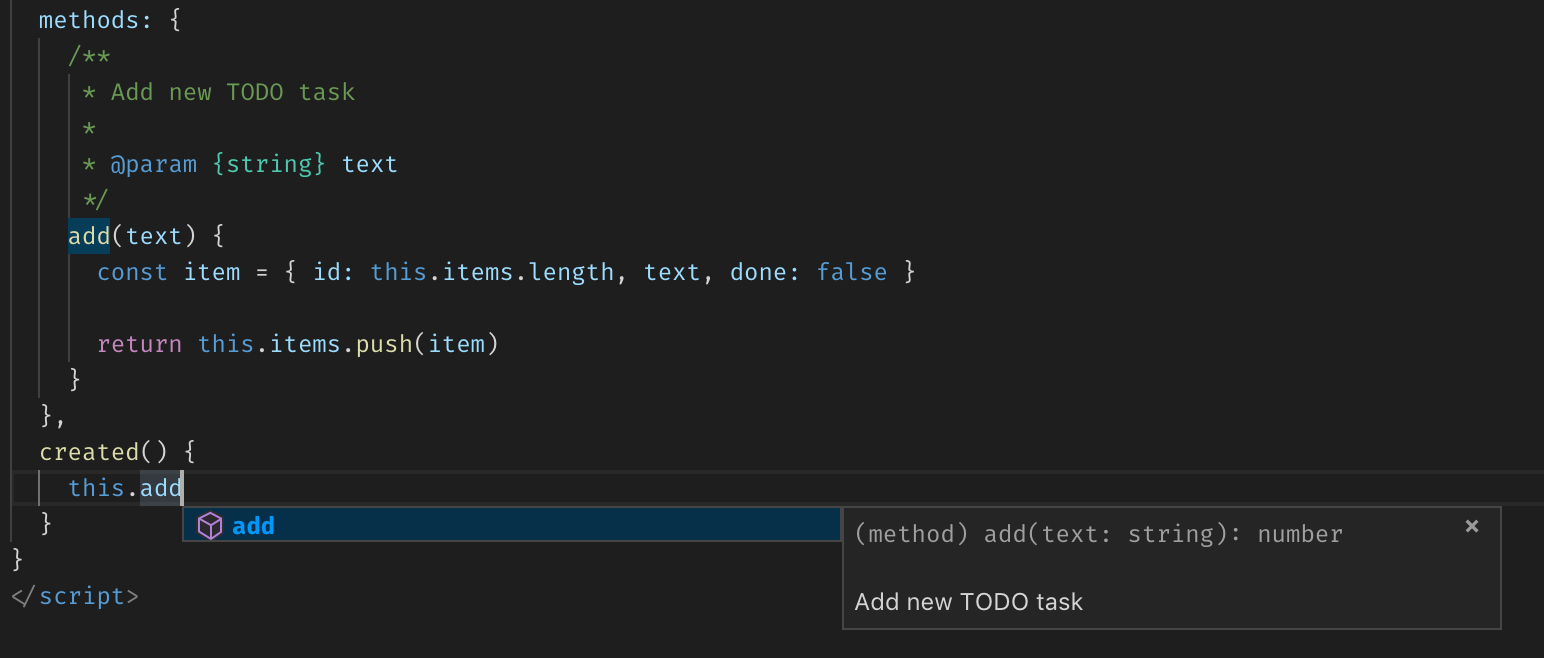Click "Add new TODO task" popup description

[x=968, y=602]
